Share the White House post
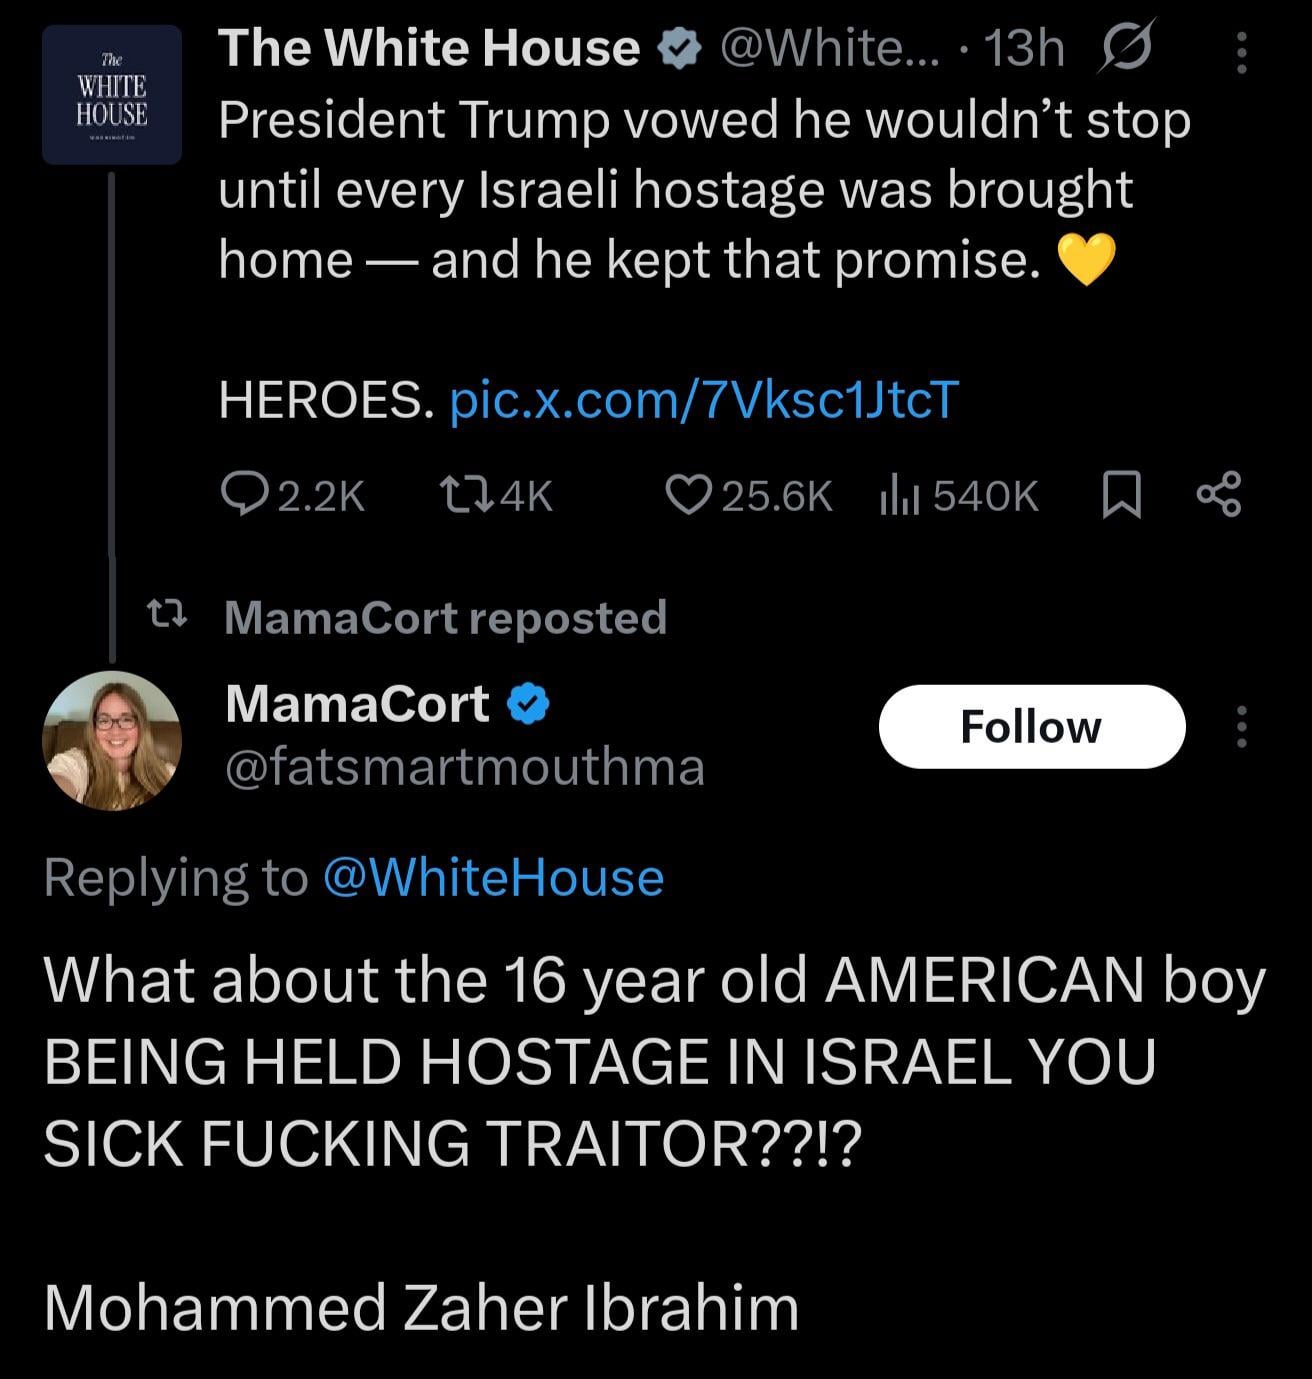The height and width of the screenshot is (1379, 1312). click(x=1218, y=494)
